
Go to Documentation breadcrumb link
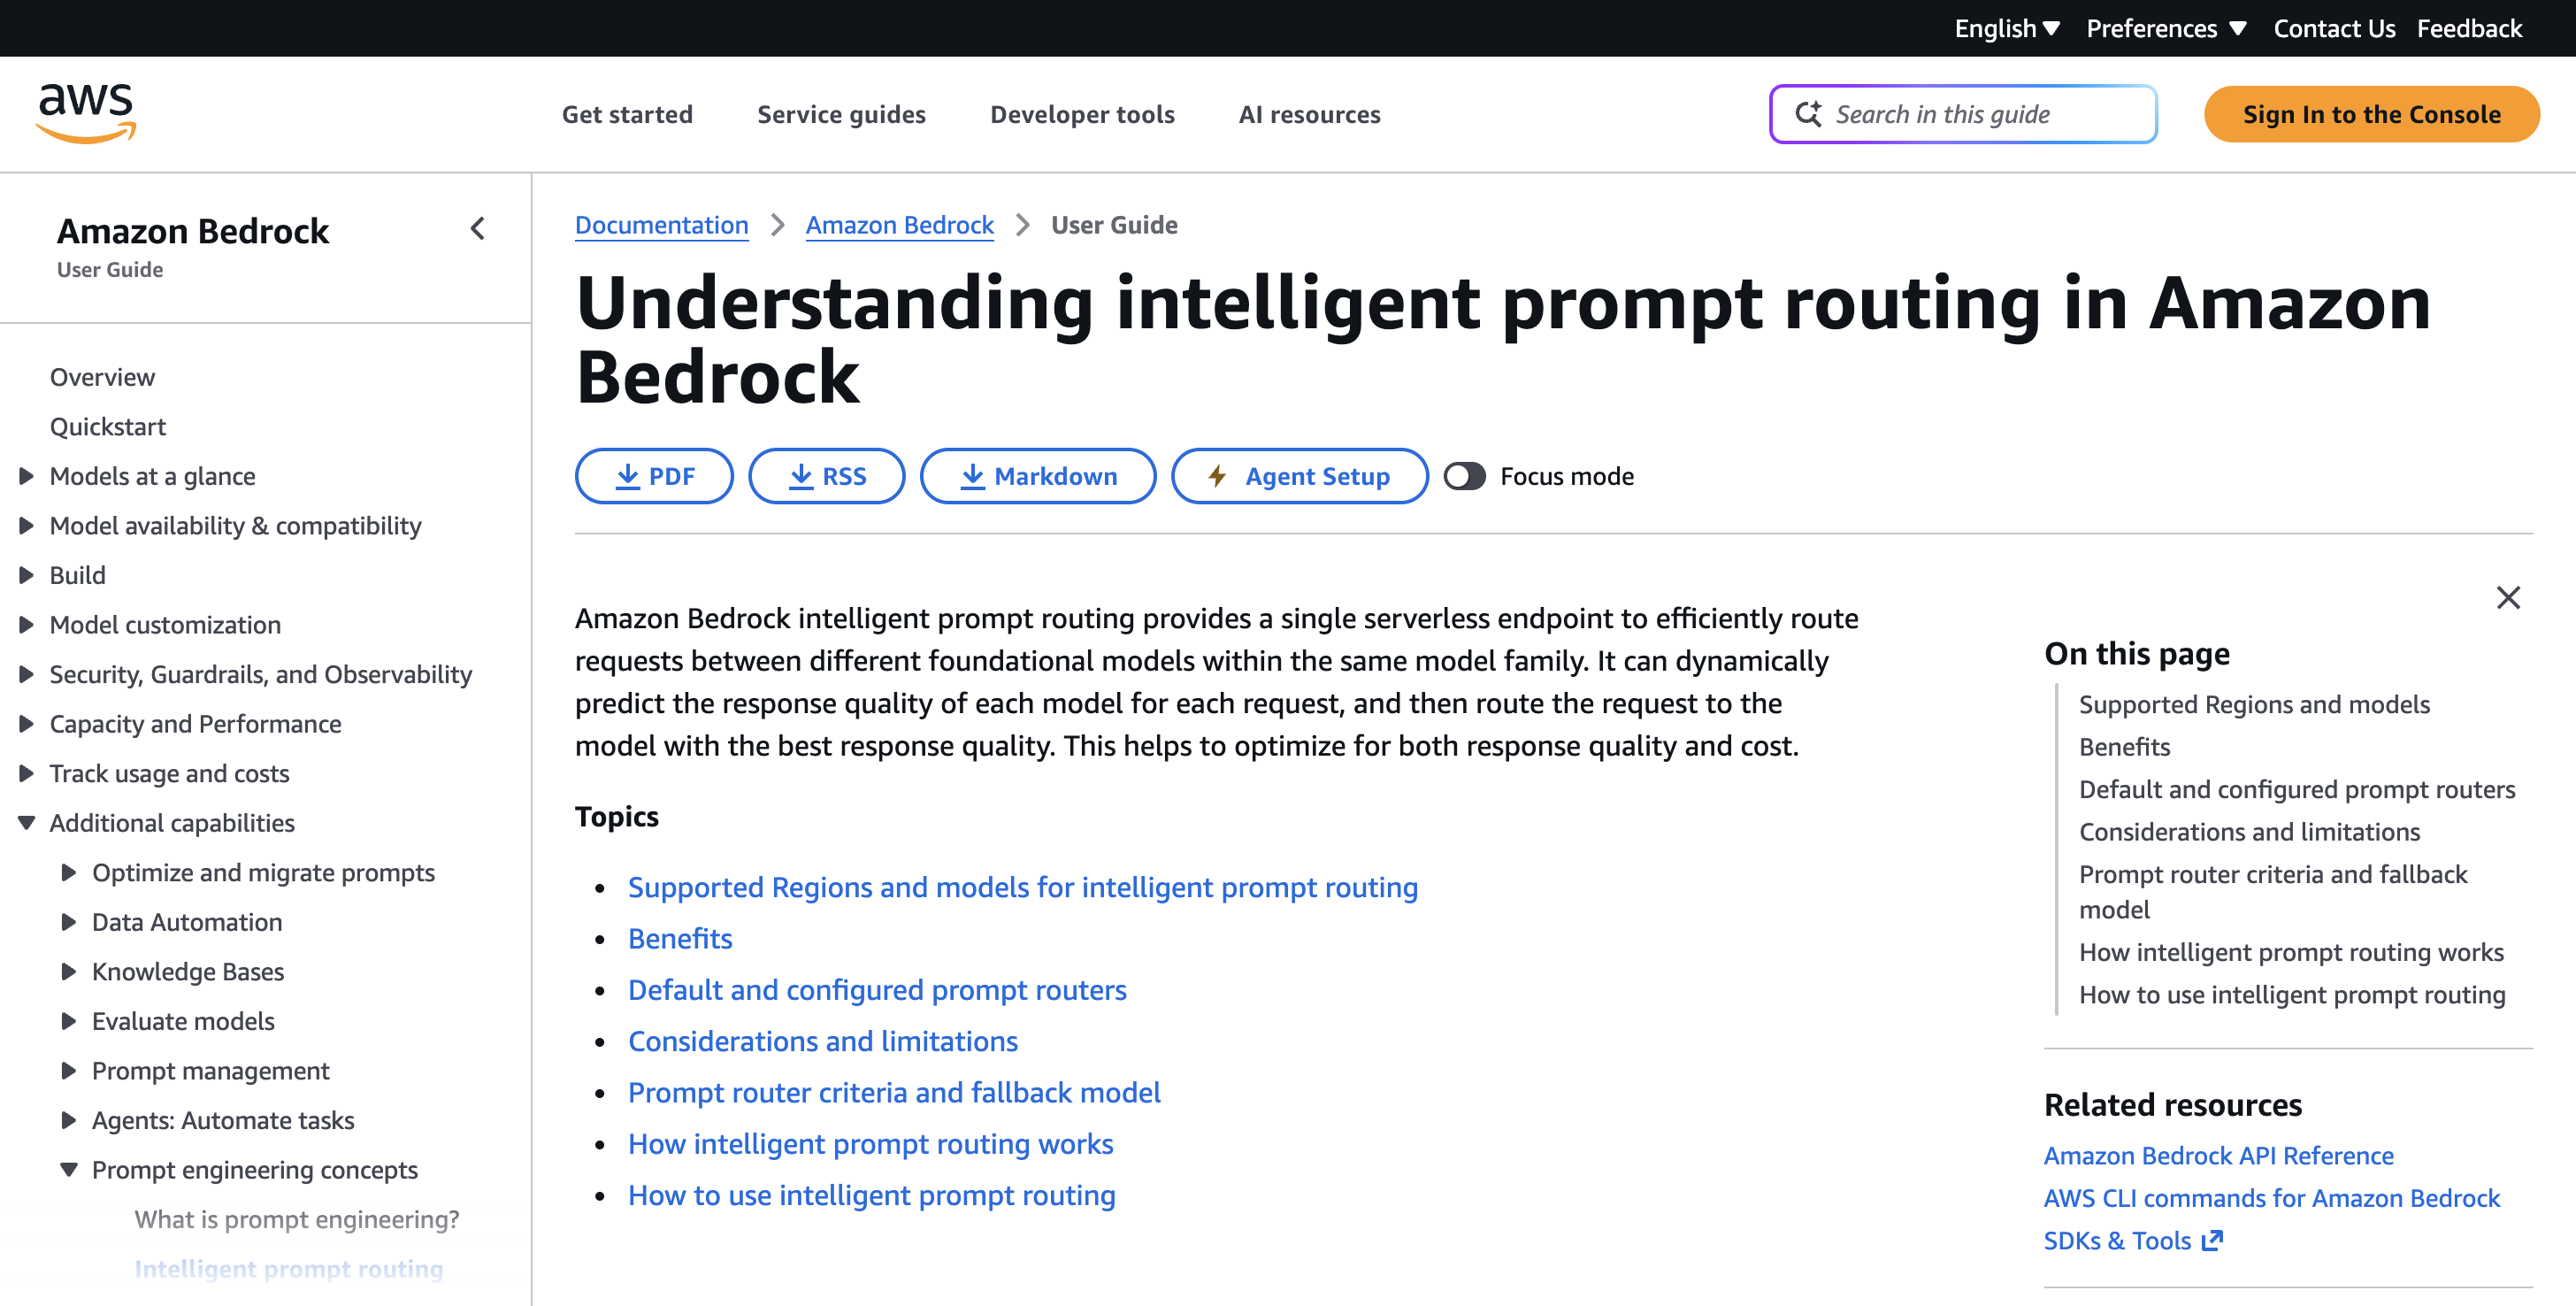click(x=661, y=225)
